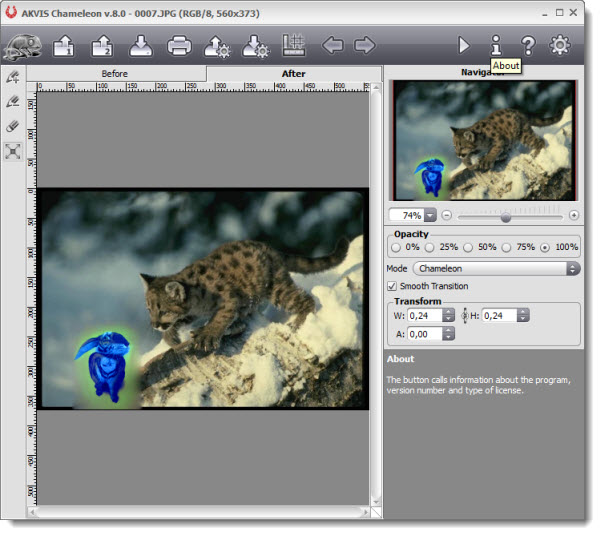The height and width of the screenshot is (535, 600).
Task: Switch to the After tab
Action: (x=294, y=73)
